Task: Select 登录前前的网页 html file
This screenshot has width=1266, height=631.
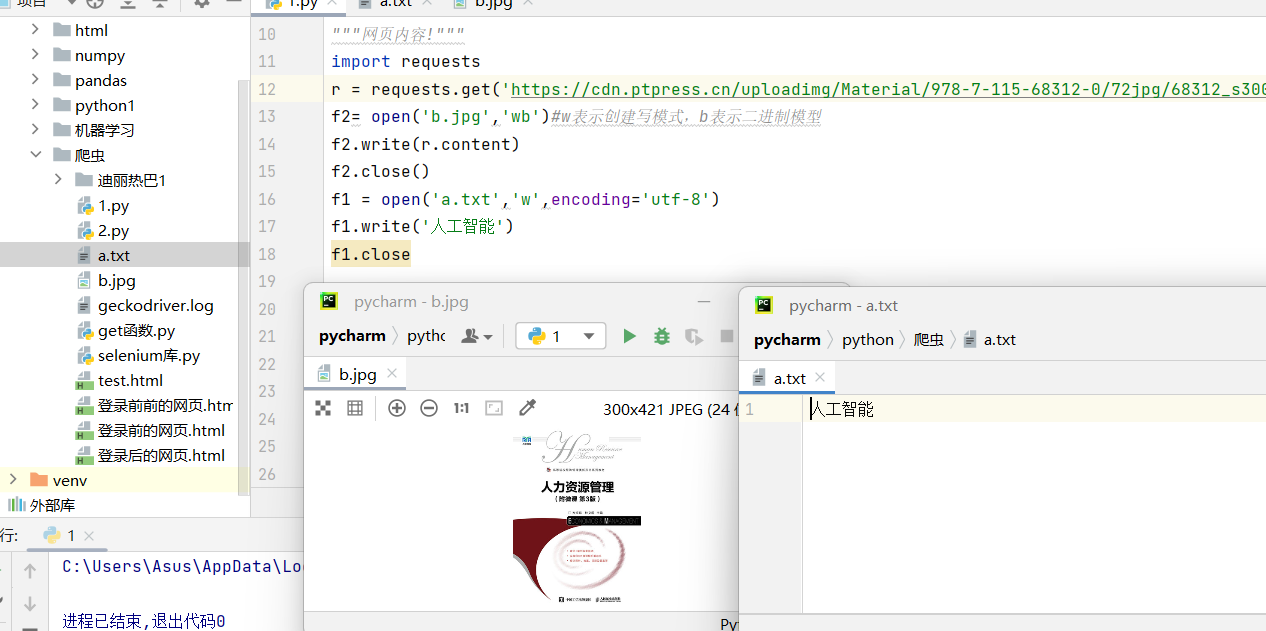Action: point(165,405)
